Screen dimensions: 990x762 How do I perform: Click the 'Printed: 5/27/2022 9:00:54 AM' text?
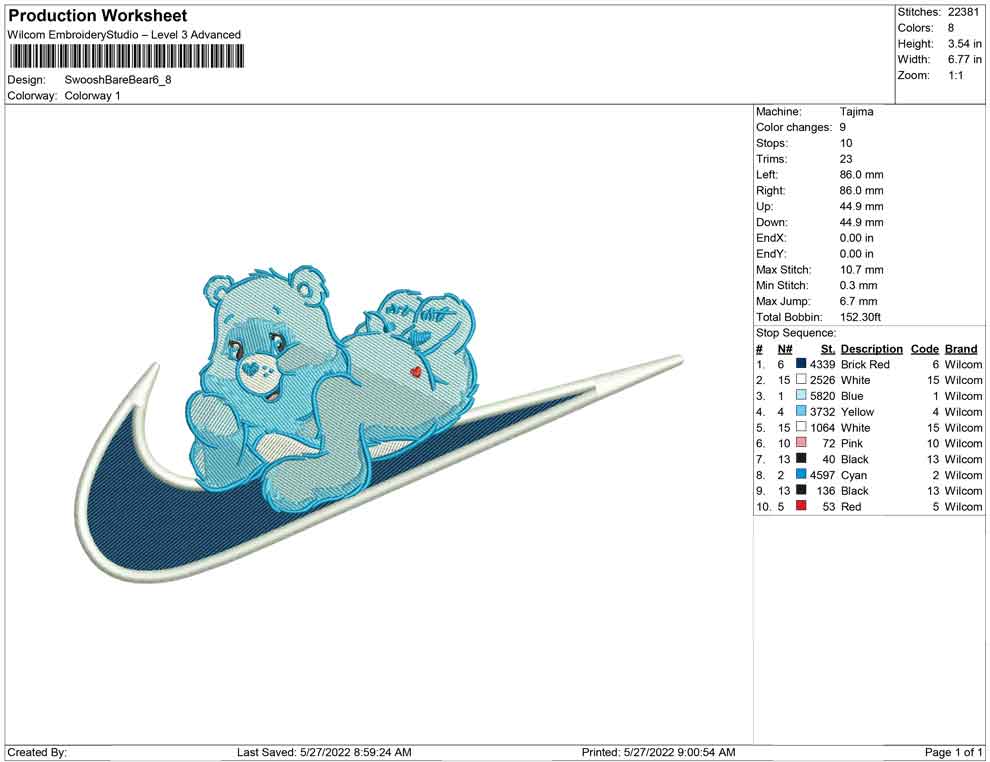tap(659, 752)
